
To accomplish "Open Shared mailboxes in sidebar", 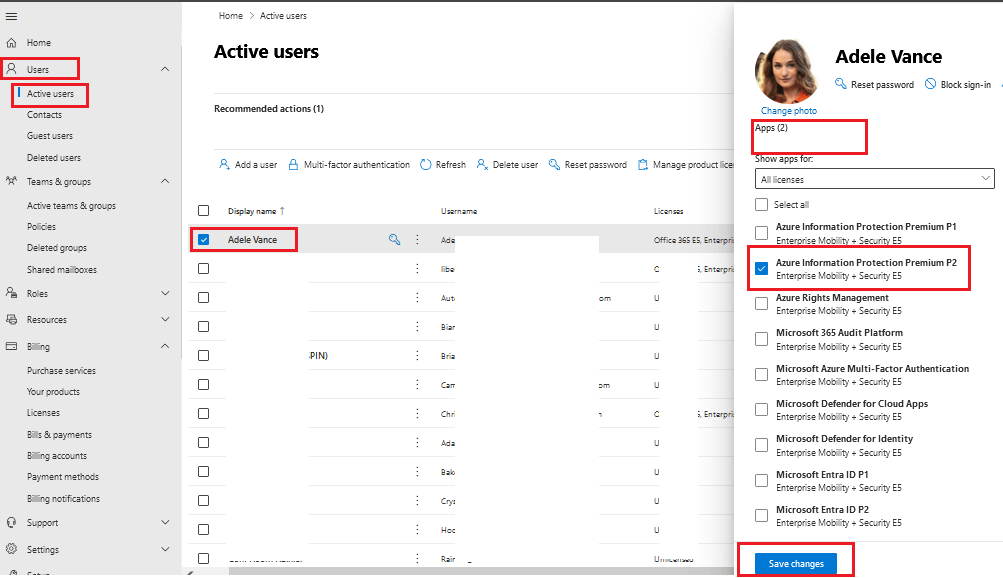I will pyautogui.click(x=62, y=270).
